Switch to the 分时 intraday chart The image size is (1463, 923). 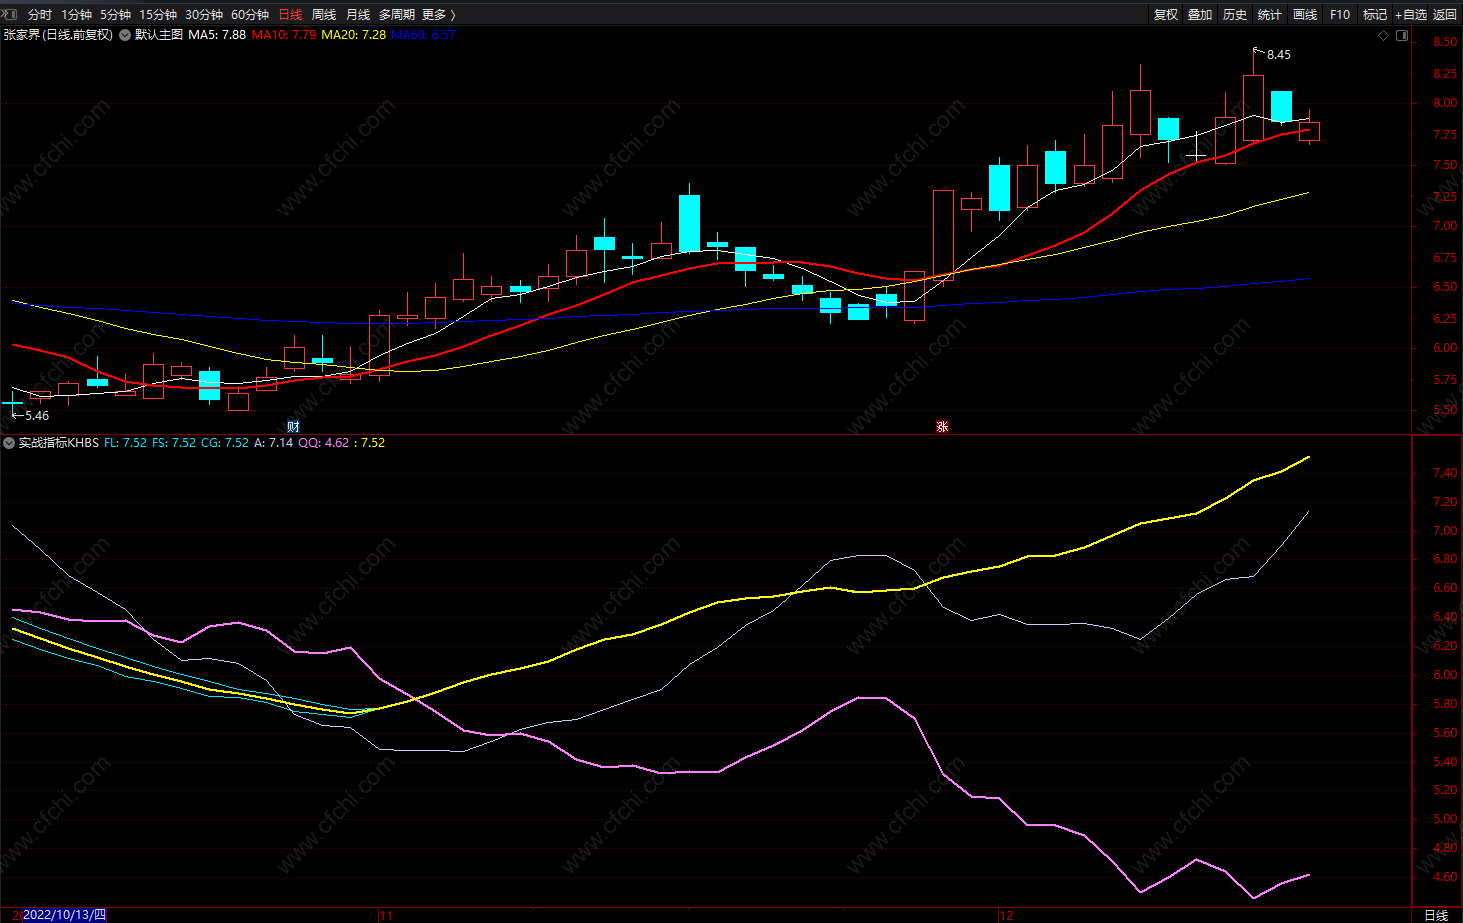tap(40, 15)
